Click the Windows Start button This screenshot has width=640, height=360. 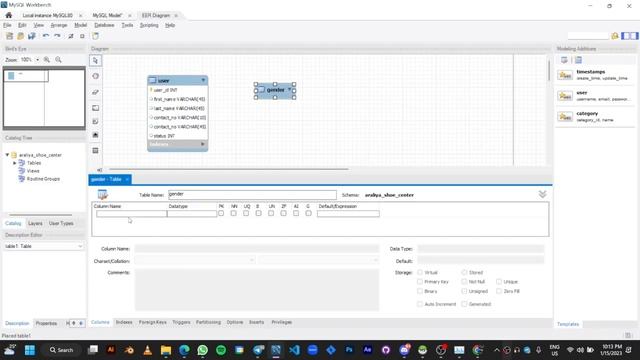pyautogui.click(x=30, y=350)
